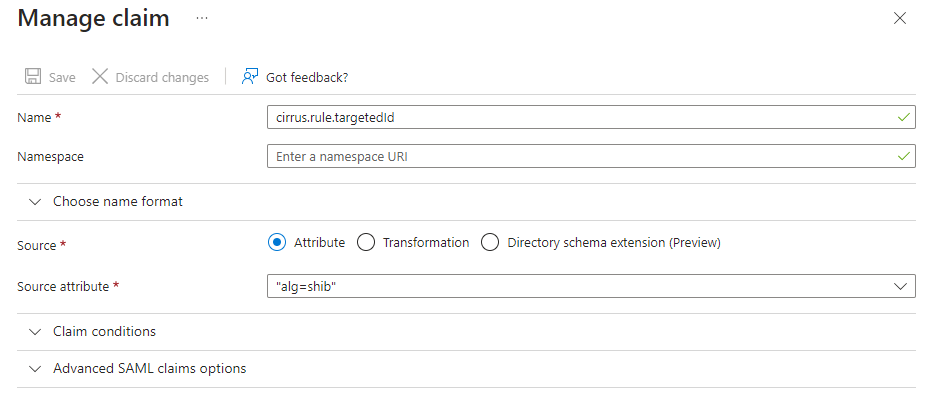The image size is (929, 409).
Task: Close the Manage claim panel
Action: pyautogui.click(x=899, y=19)
